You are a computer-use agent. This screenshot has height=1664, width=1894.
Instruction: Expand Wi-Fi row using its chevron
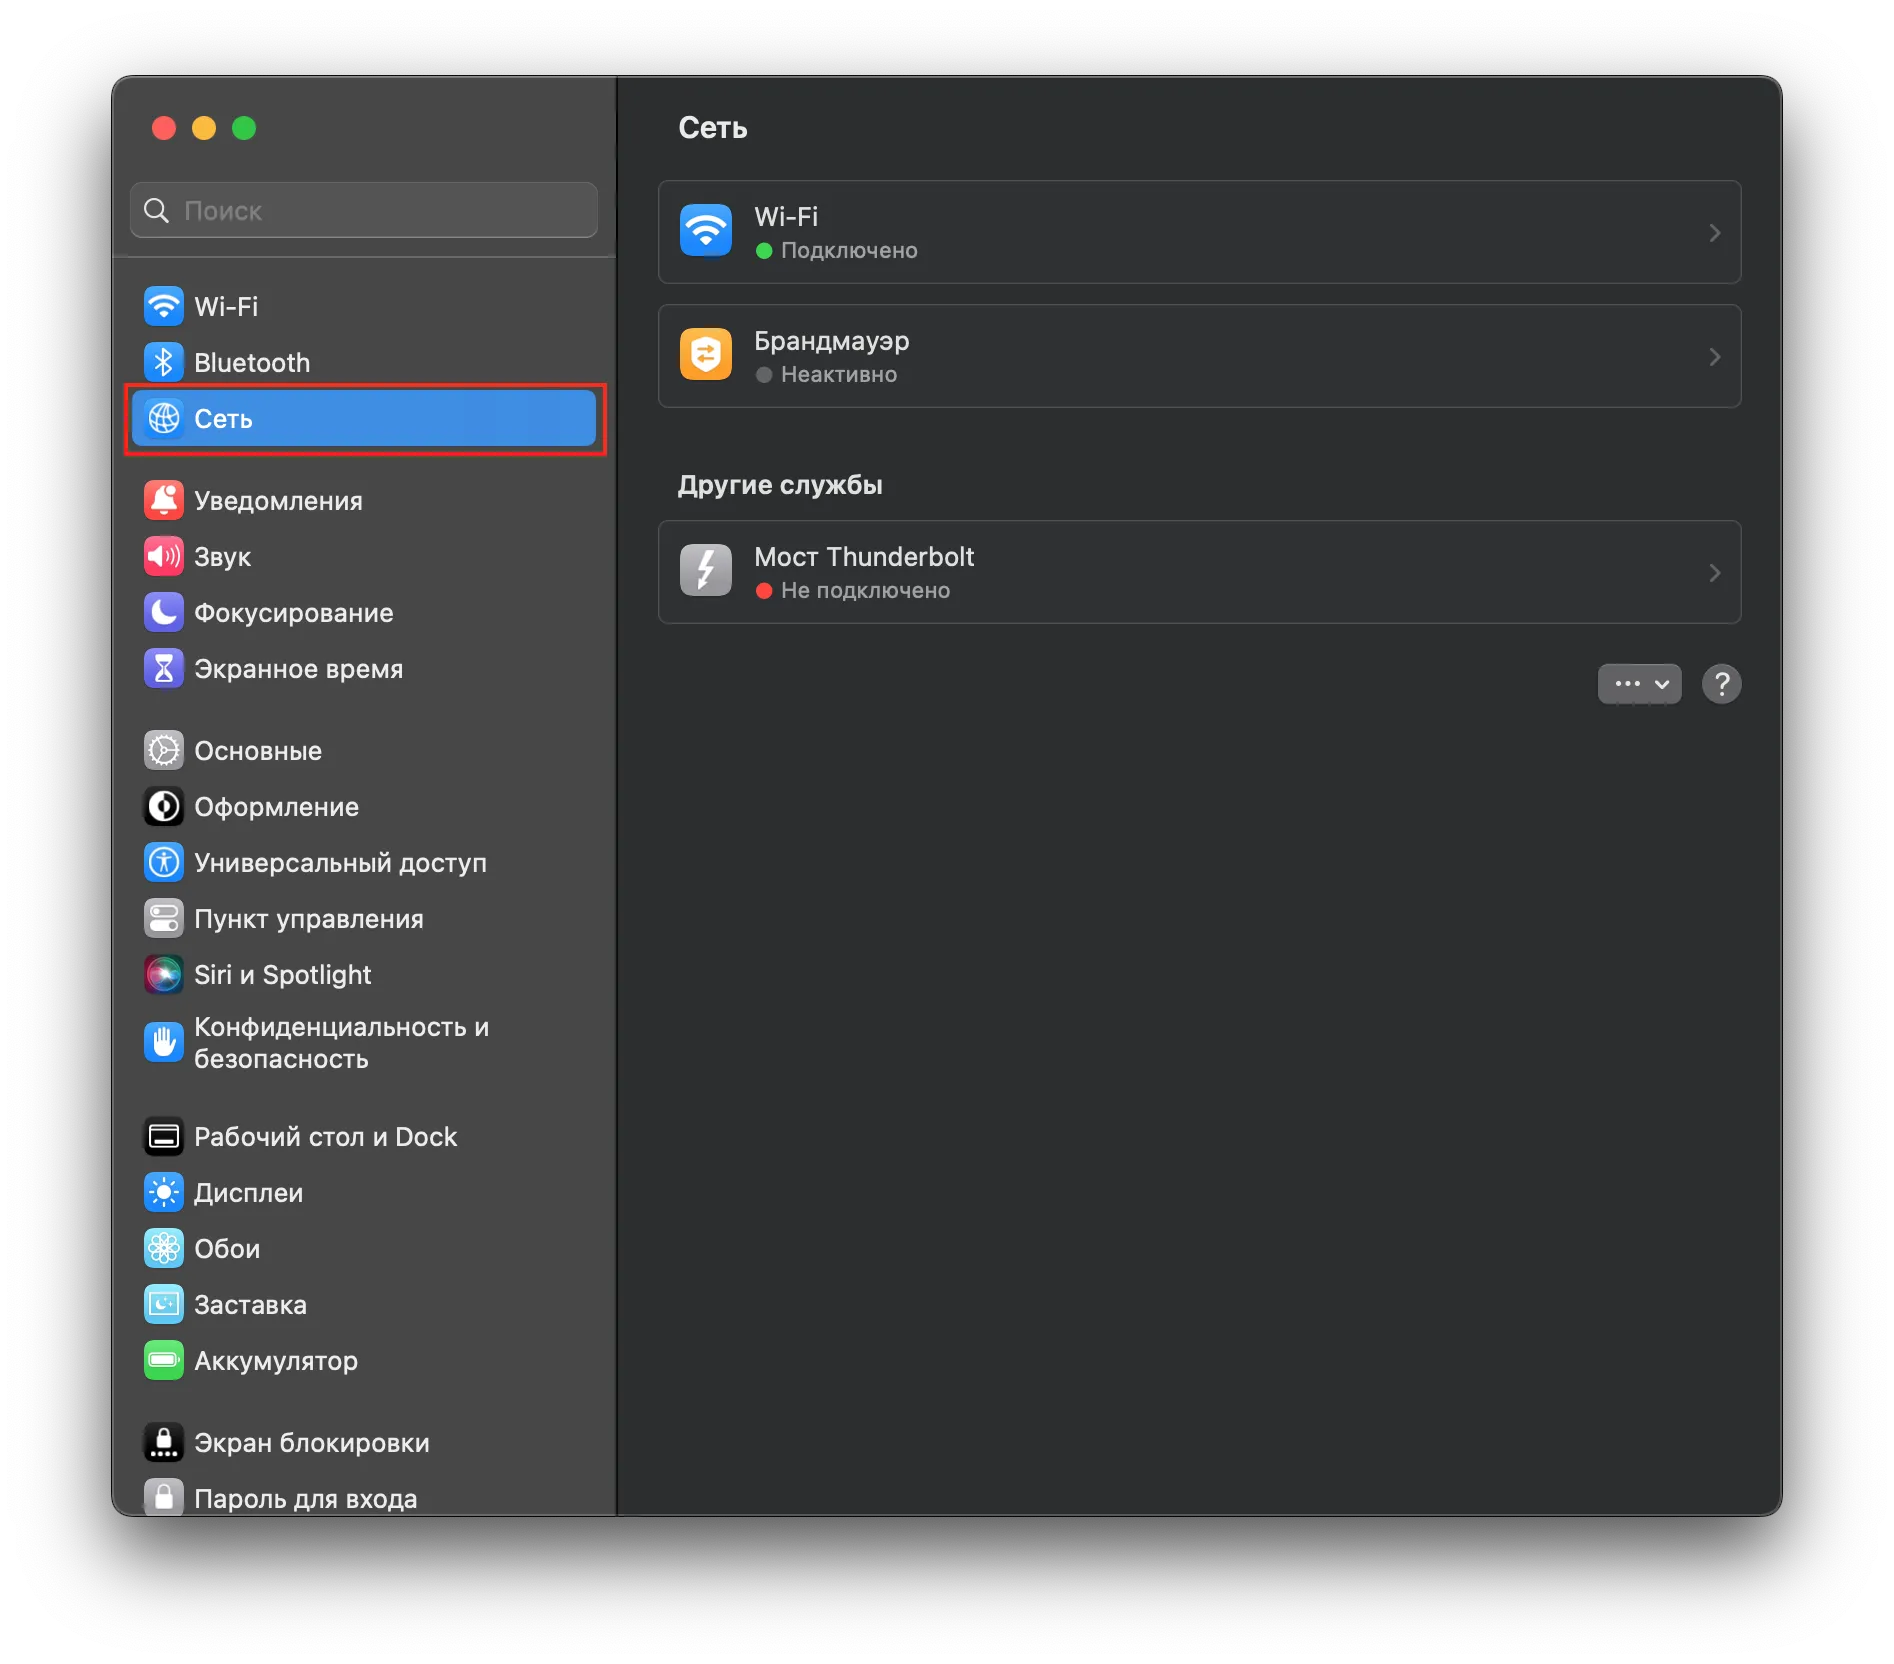tap(1714, 233)
